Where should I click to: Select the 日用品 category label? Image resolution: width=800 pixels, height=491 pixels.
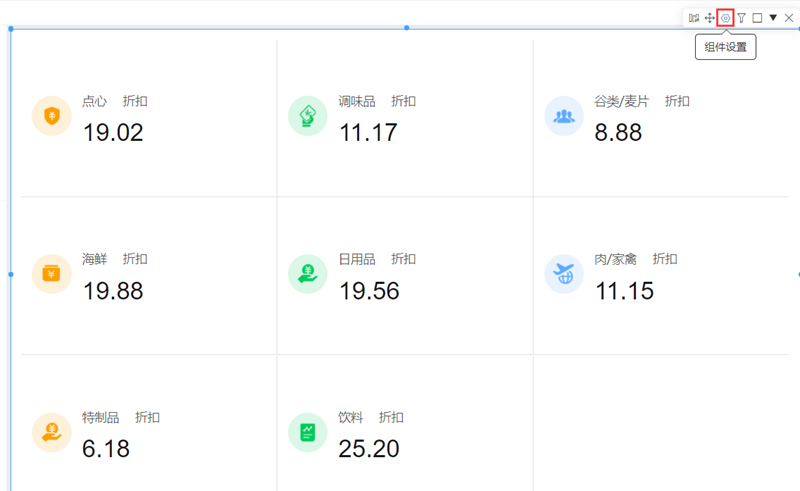[x=357, y=259]
